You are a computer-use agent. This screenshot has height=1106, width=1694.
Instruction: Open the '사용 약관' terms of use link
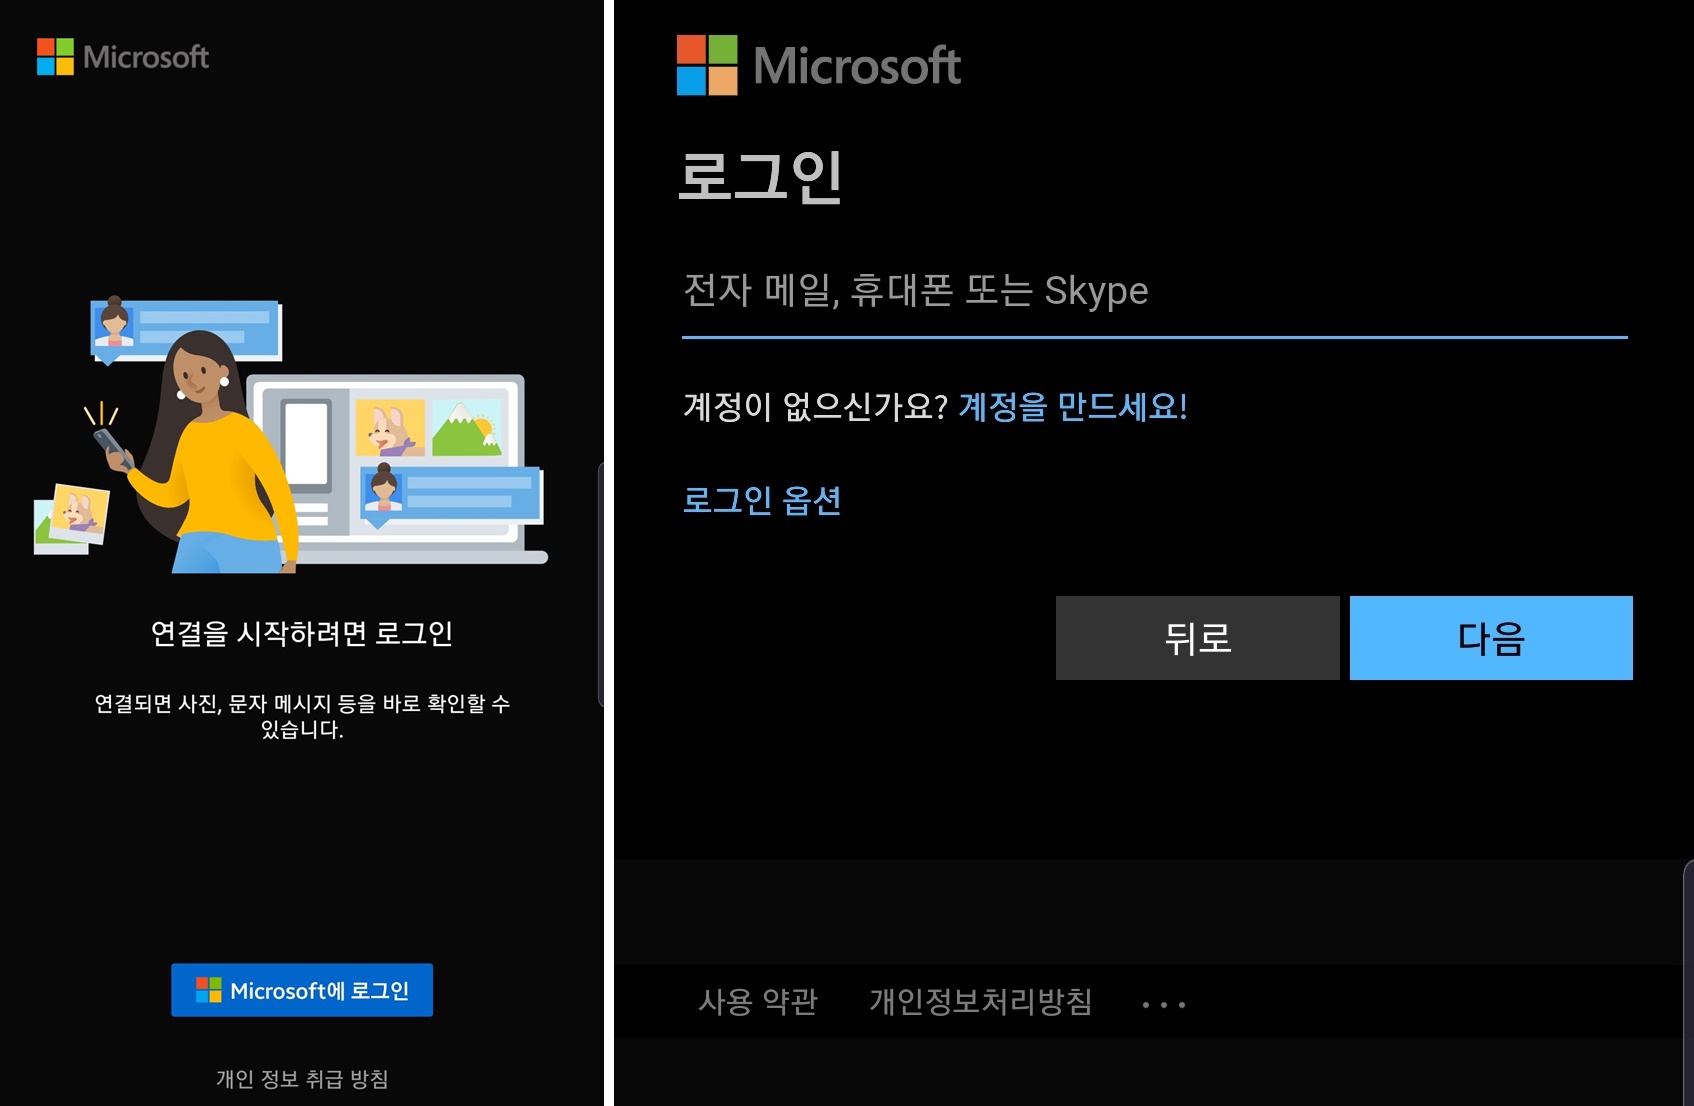point(758,1001)
